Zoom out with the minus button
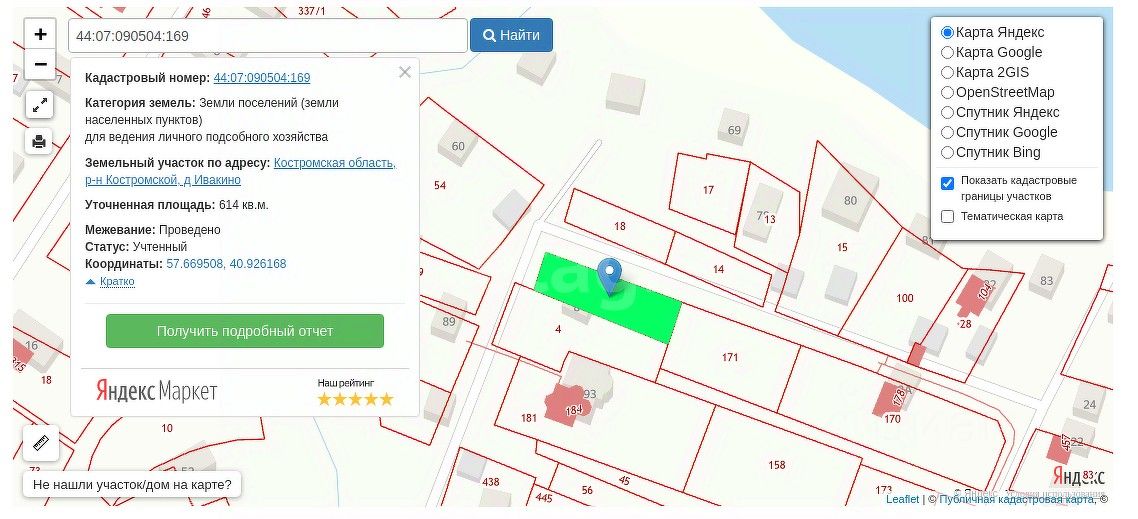The width and height of the screenshot is (1138, 519). [x=41, y=64]
